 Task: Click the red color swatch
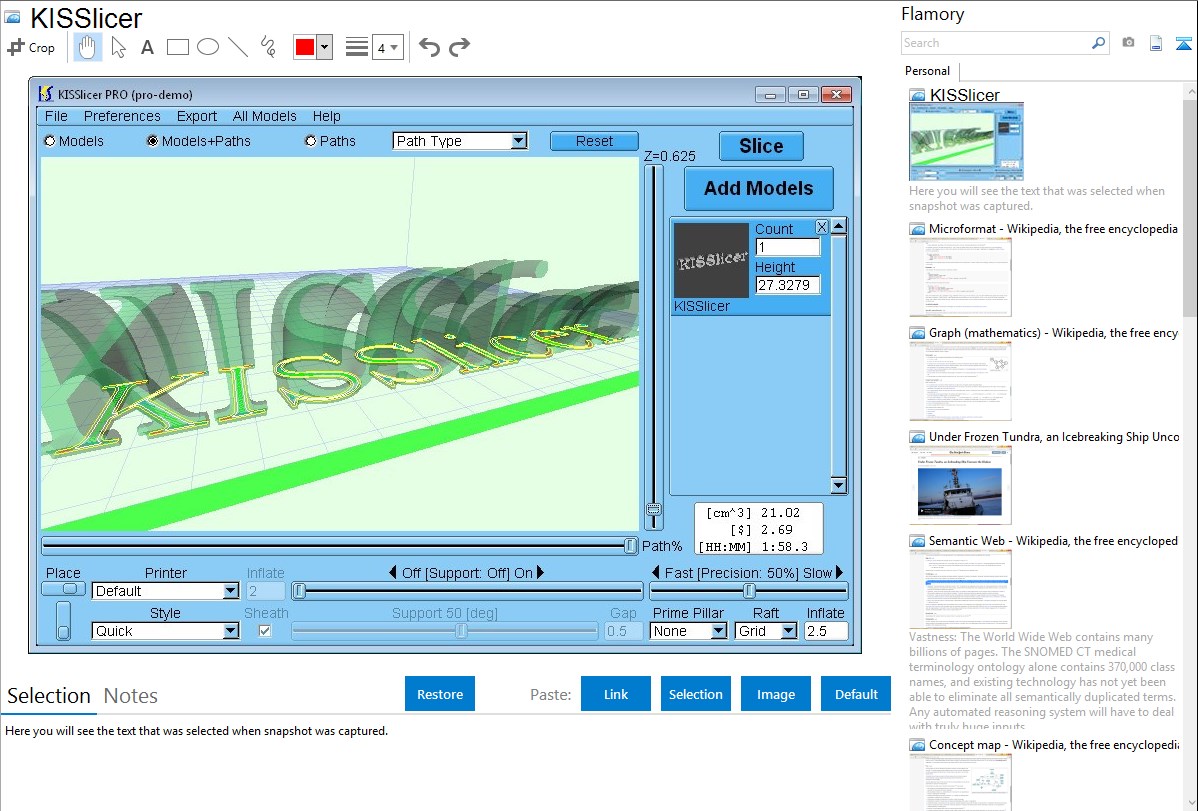pos(304,47)
